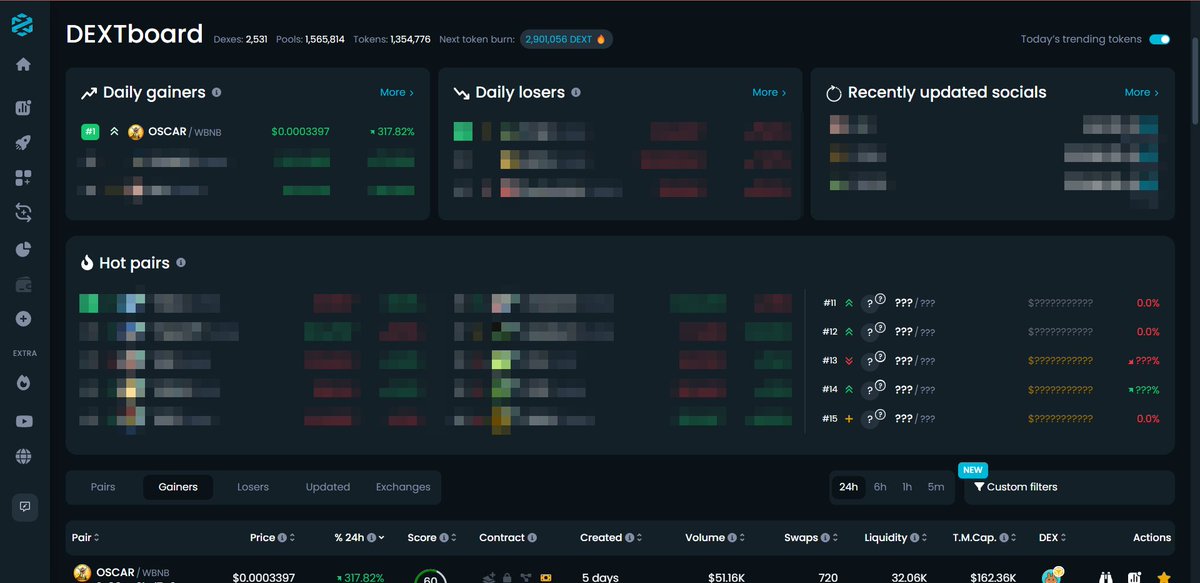This screenshot has height=583, width=1200.
Task: Open the feedback chat icon in sidebar
Action: tap(25, 507)
